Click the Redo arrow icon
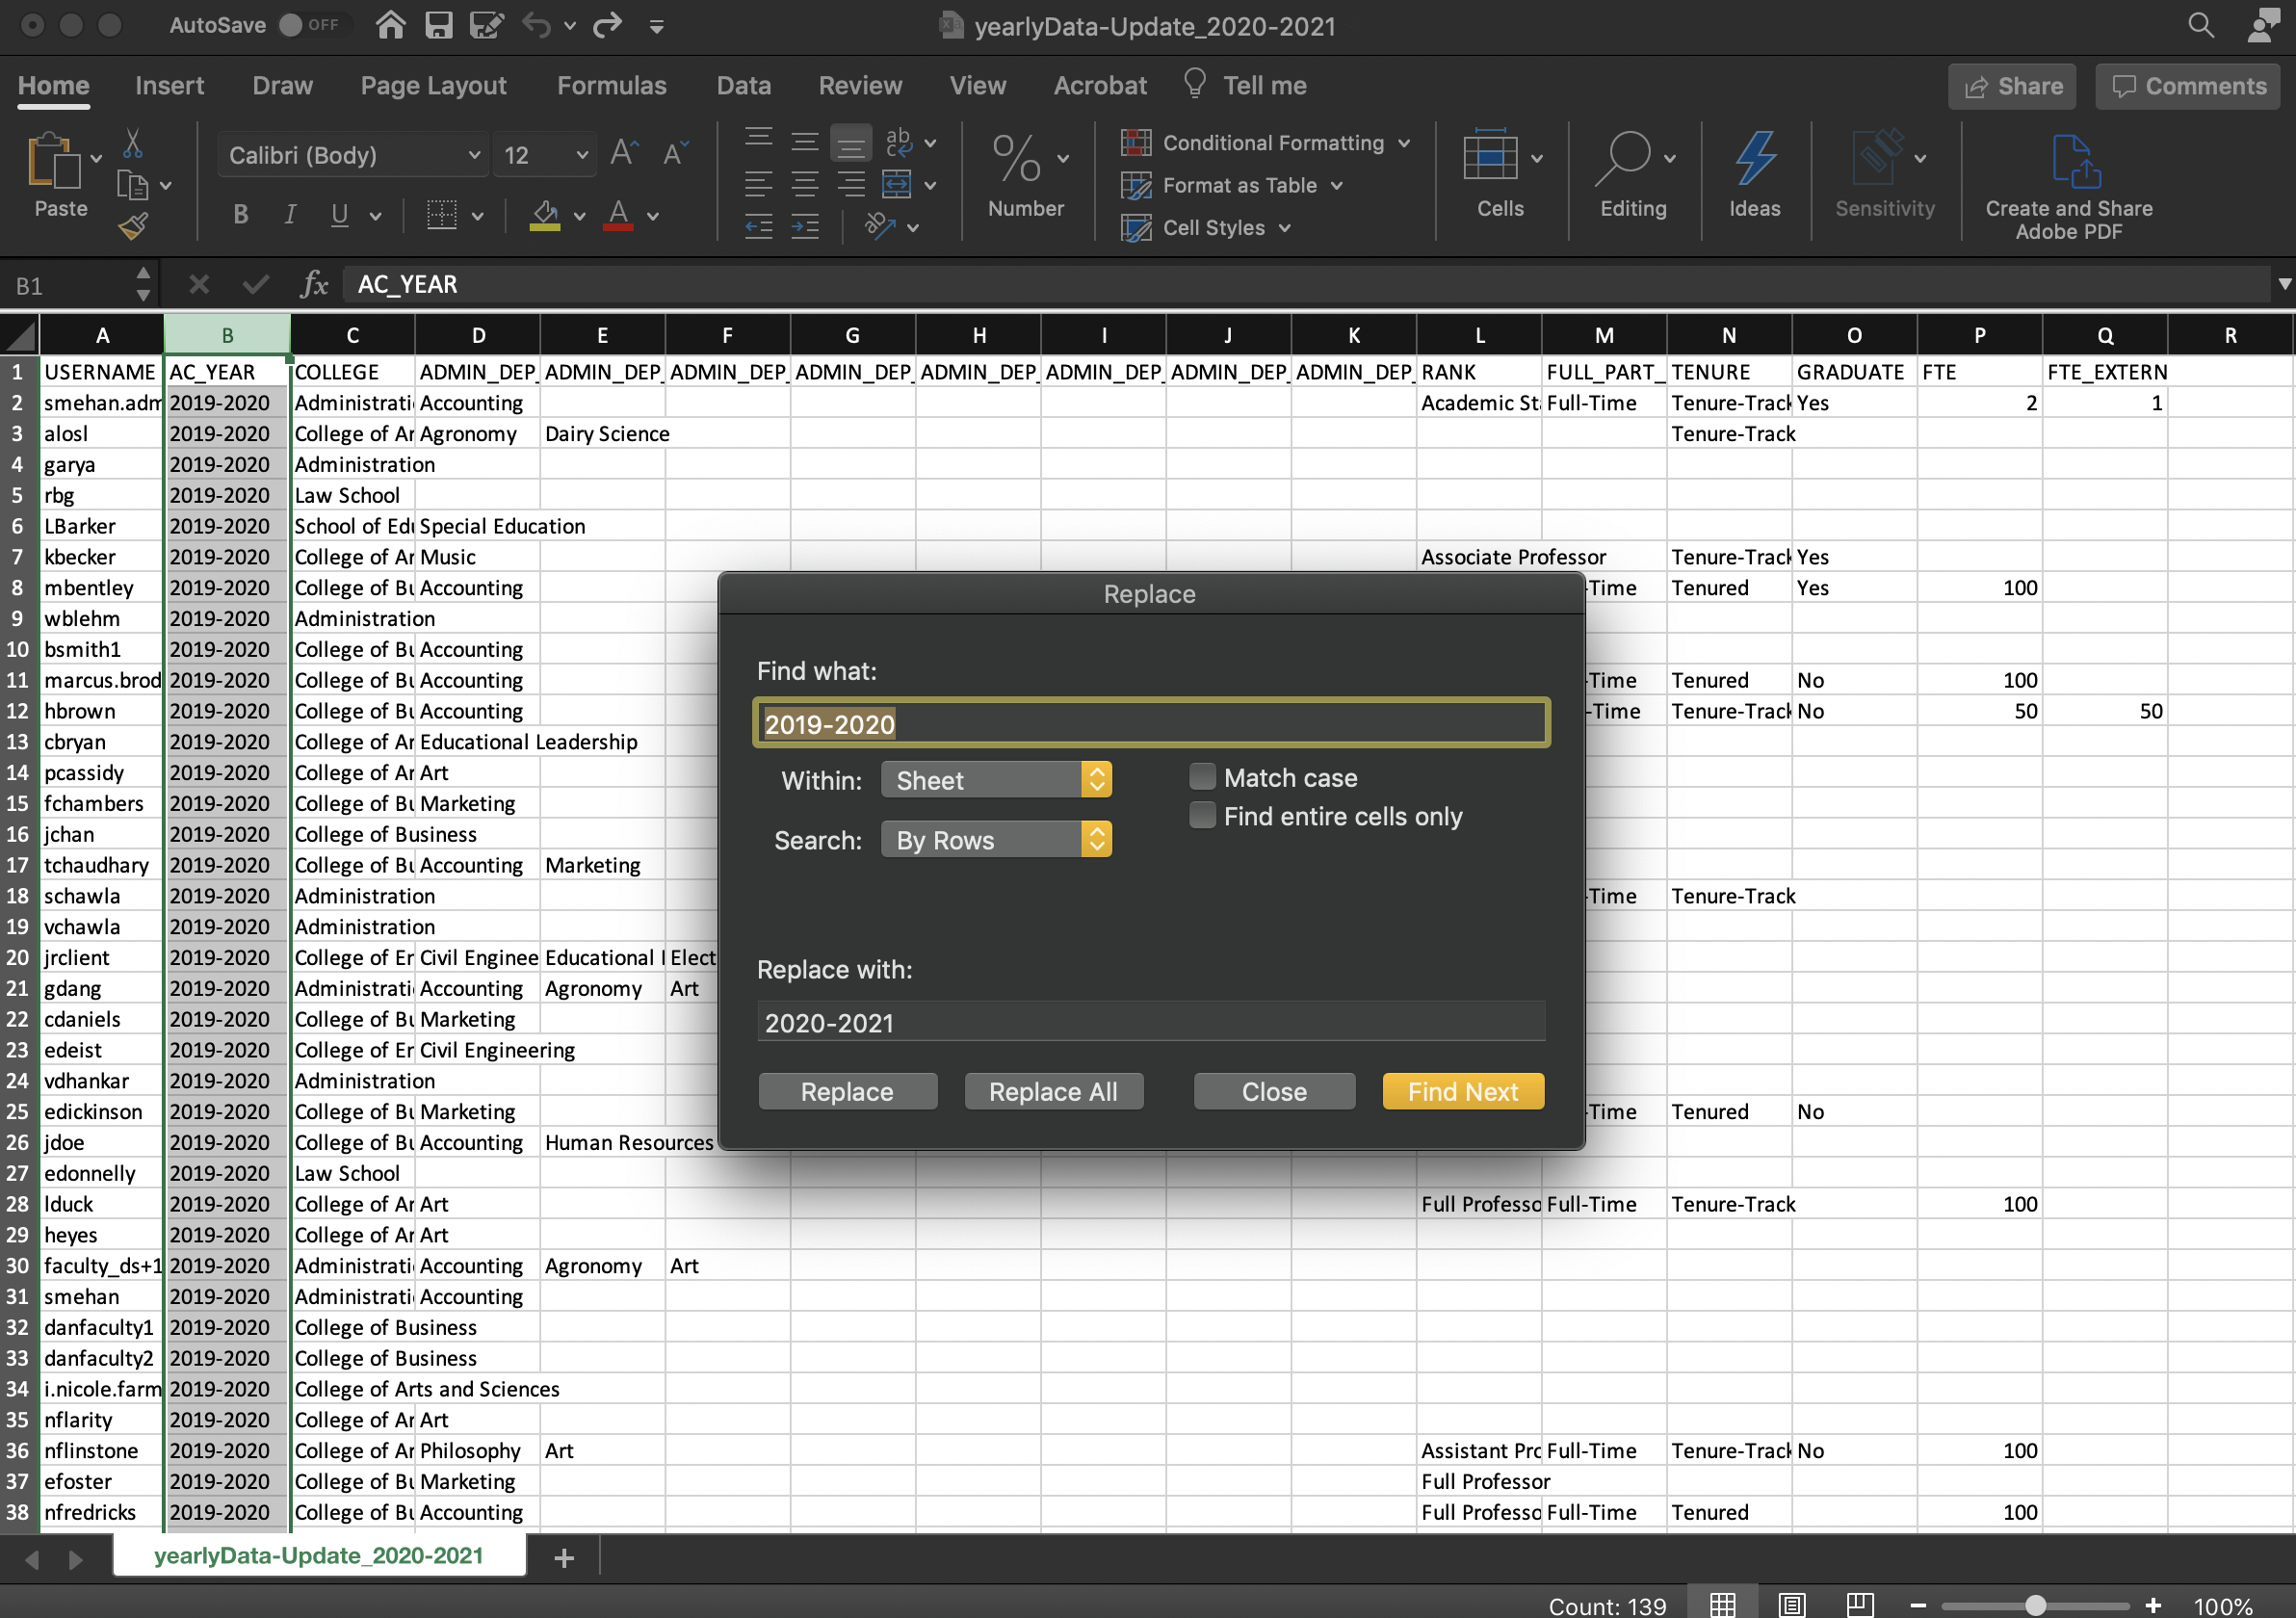This screenshot has width=2296, height=1618. tap(608, 25)
